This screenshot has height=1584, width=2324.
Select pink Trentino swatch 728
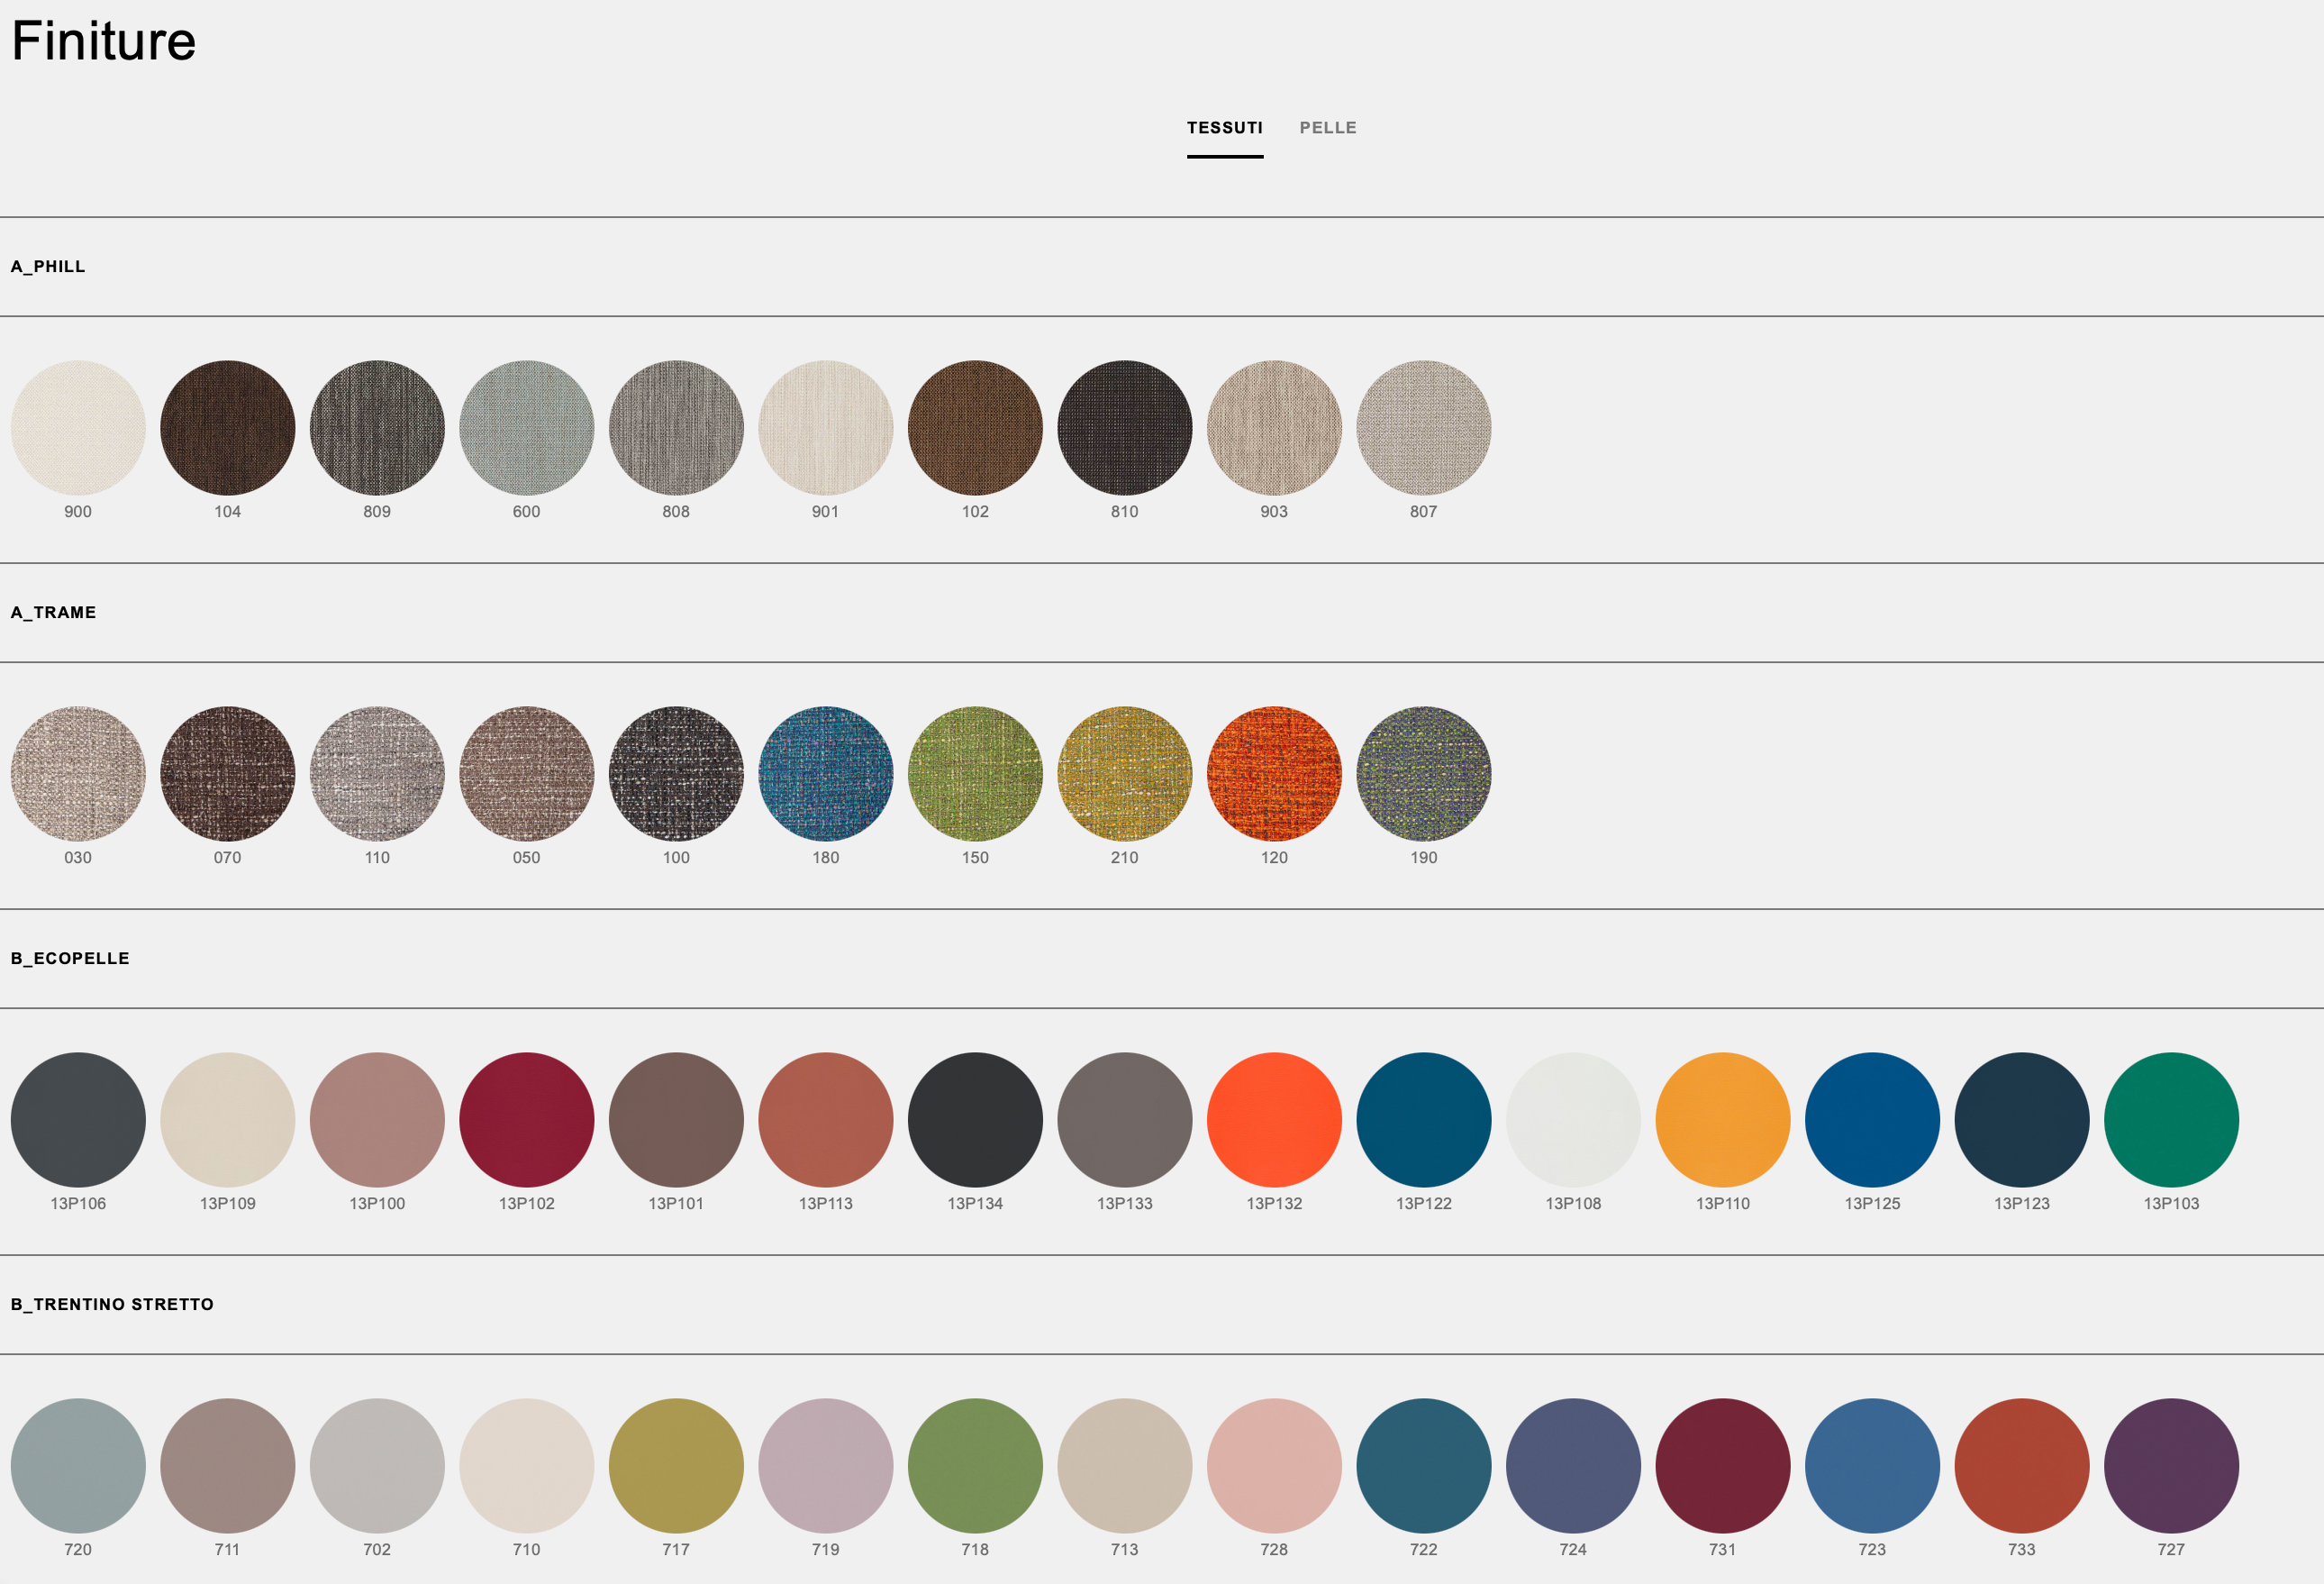pyautogui.click(x=1274, y=1466)
